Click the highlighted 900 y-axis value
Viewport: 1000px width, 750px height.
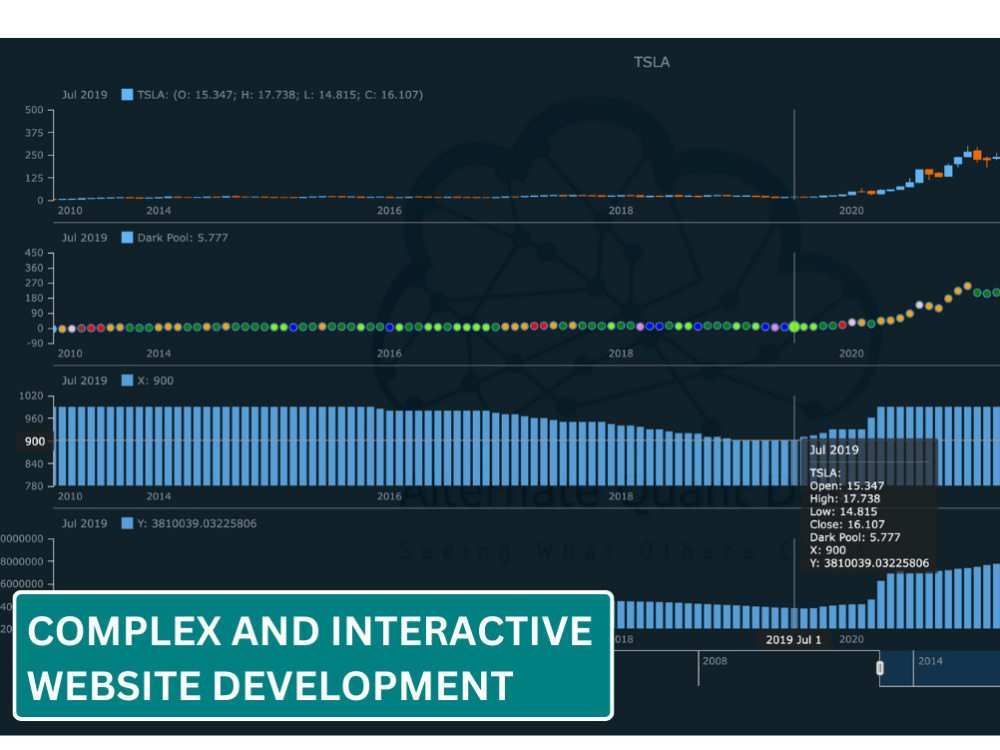34,441
